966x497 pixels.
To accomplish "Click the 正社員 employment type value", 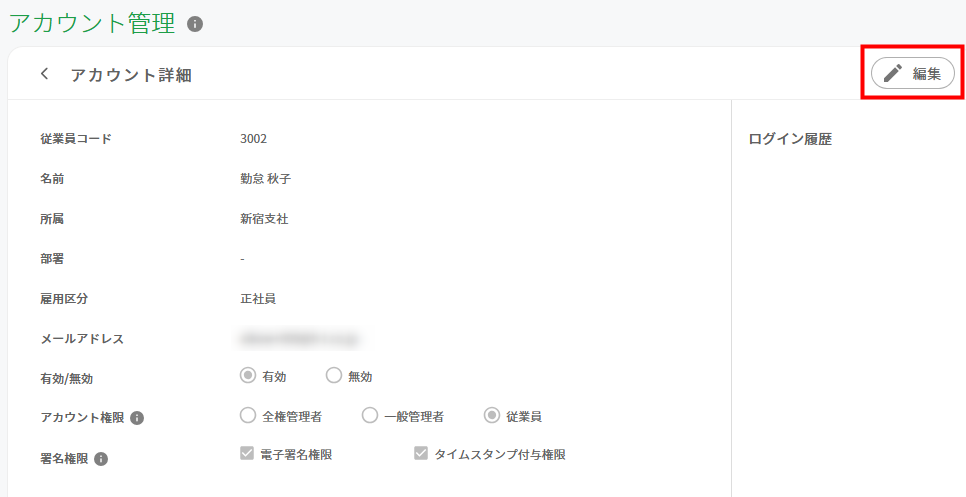I will [x=258, y=299].
